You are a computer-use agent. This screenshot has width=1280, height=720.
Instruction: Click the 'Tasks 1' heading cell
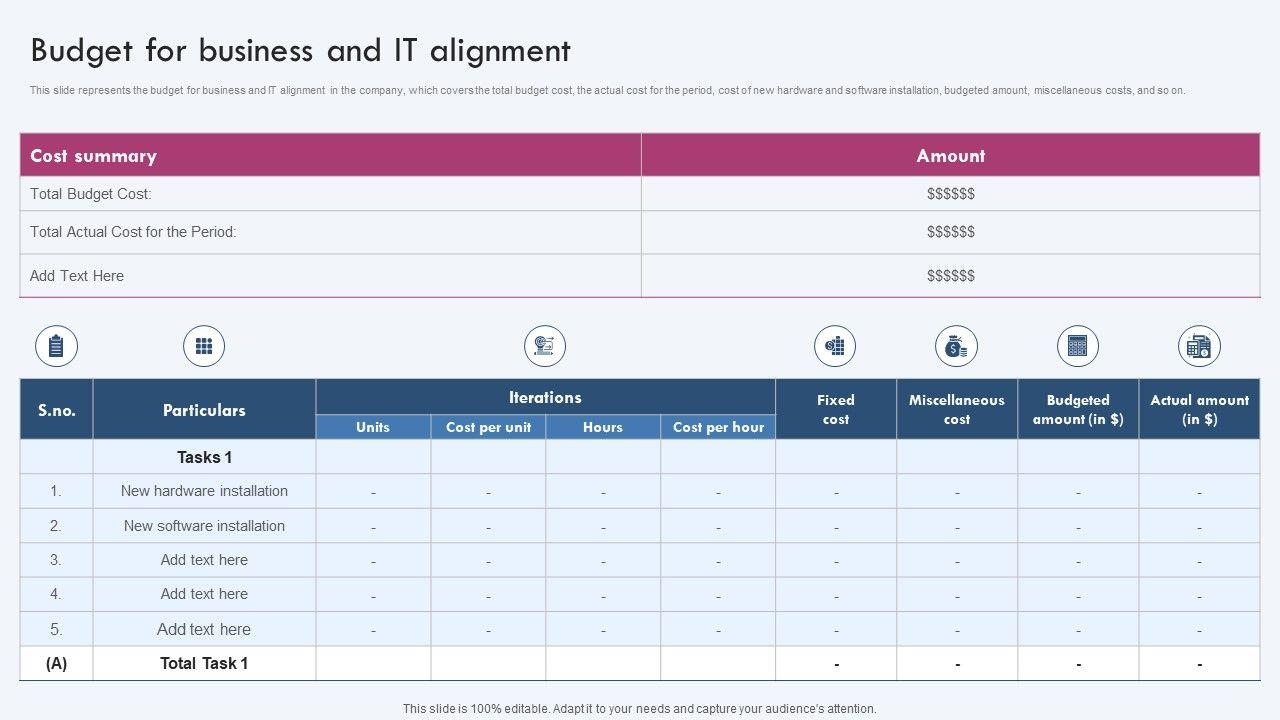click(204, 457)
